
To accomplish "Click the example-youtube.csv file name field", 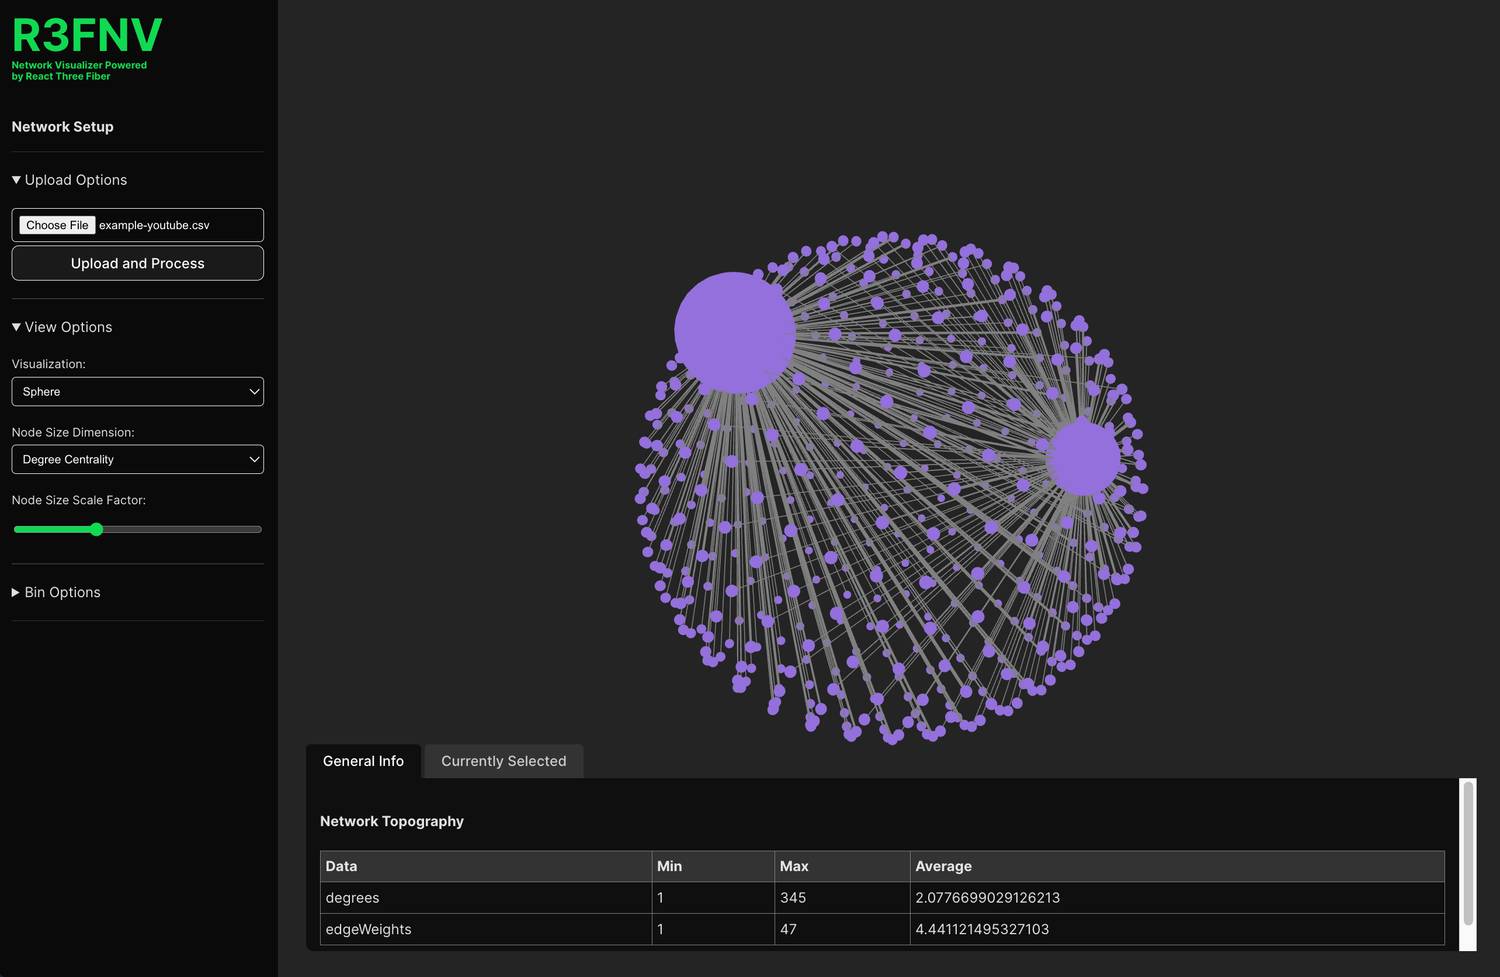I will (177, 225).
